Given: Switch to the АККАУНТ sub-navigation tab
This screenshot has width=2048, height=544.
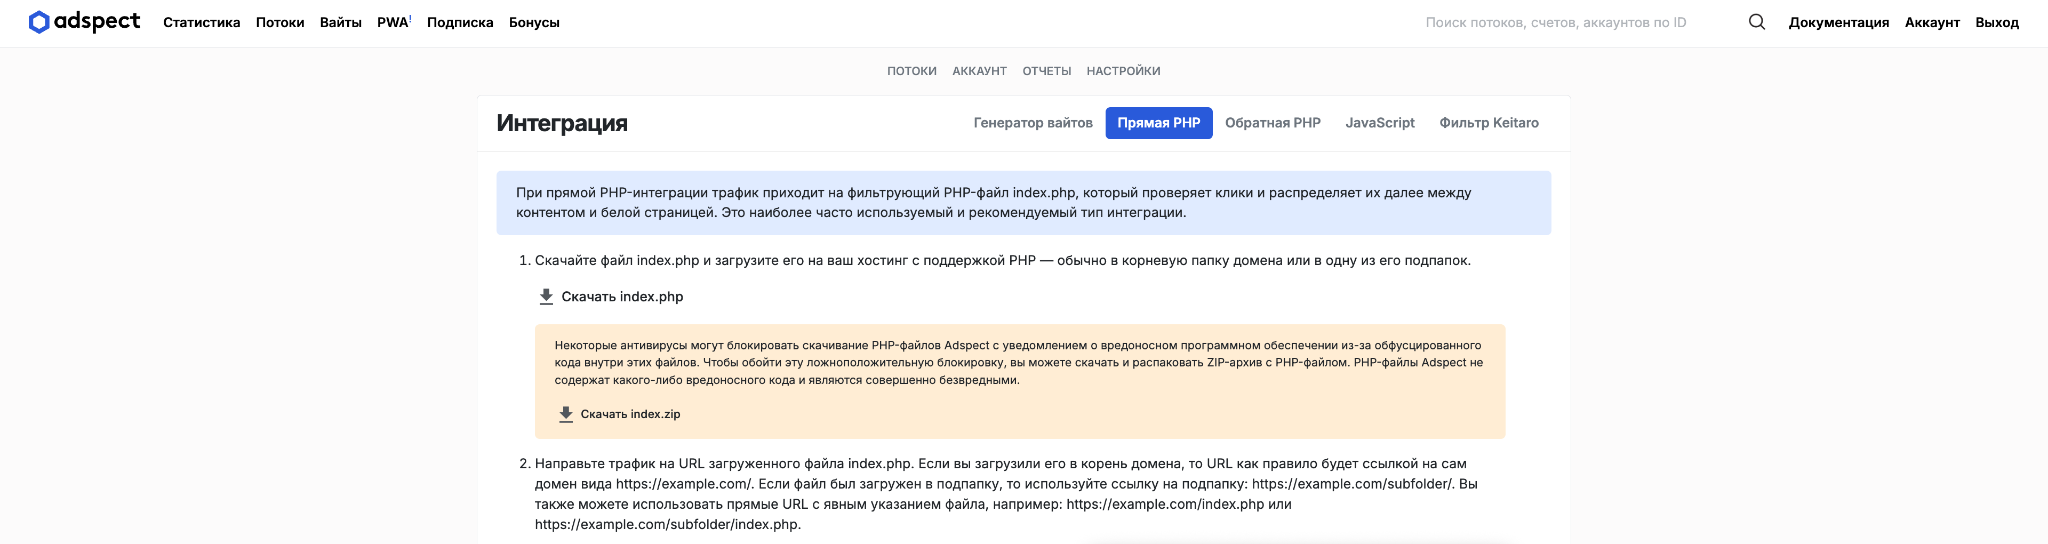Looking at the screenshot, I should (979, 71).
